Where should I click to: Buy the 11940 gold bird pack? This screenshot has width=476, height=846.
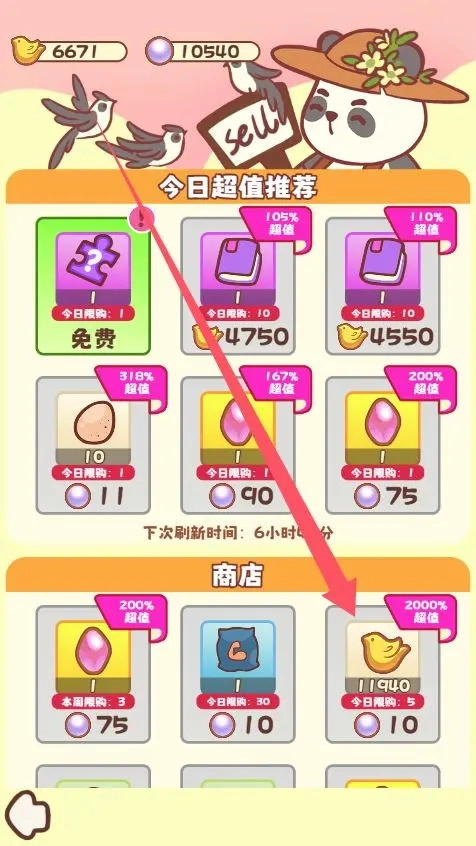click(x=383, y=674)
